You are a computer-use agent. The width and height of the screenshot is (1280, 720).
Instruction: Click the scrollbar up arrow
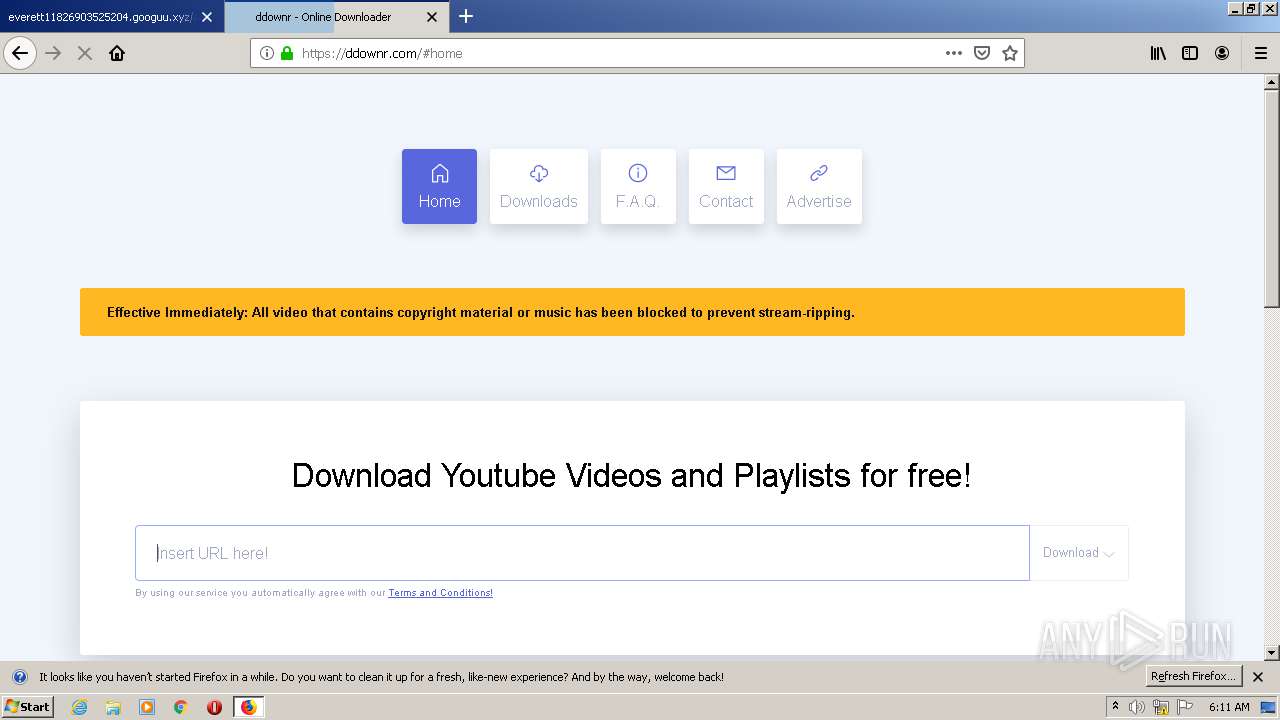point(1272,81)
